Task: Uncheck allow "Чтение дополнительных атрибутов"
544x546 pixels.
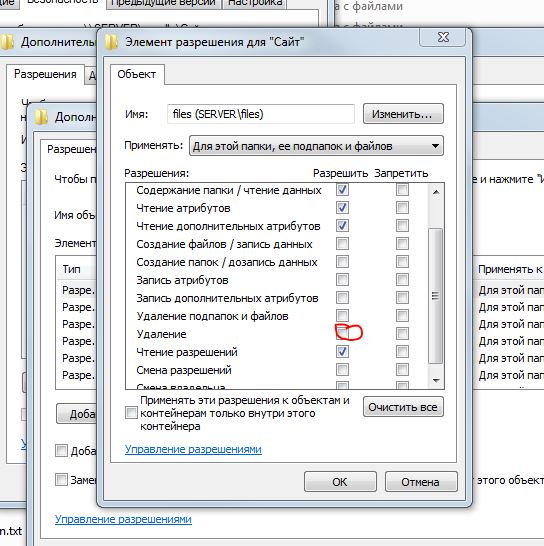Action: 342,226
